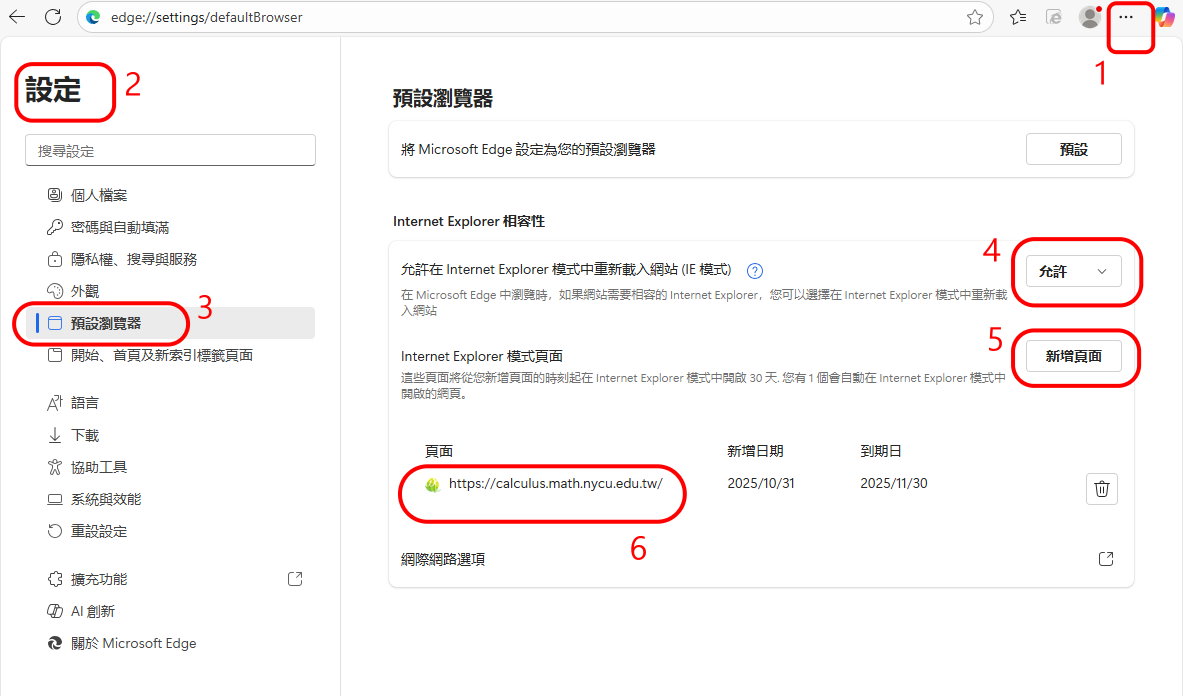Open the Settings and more ellipsis menu

click(1126, 17)
